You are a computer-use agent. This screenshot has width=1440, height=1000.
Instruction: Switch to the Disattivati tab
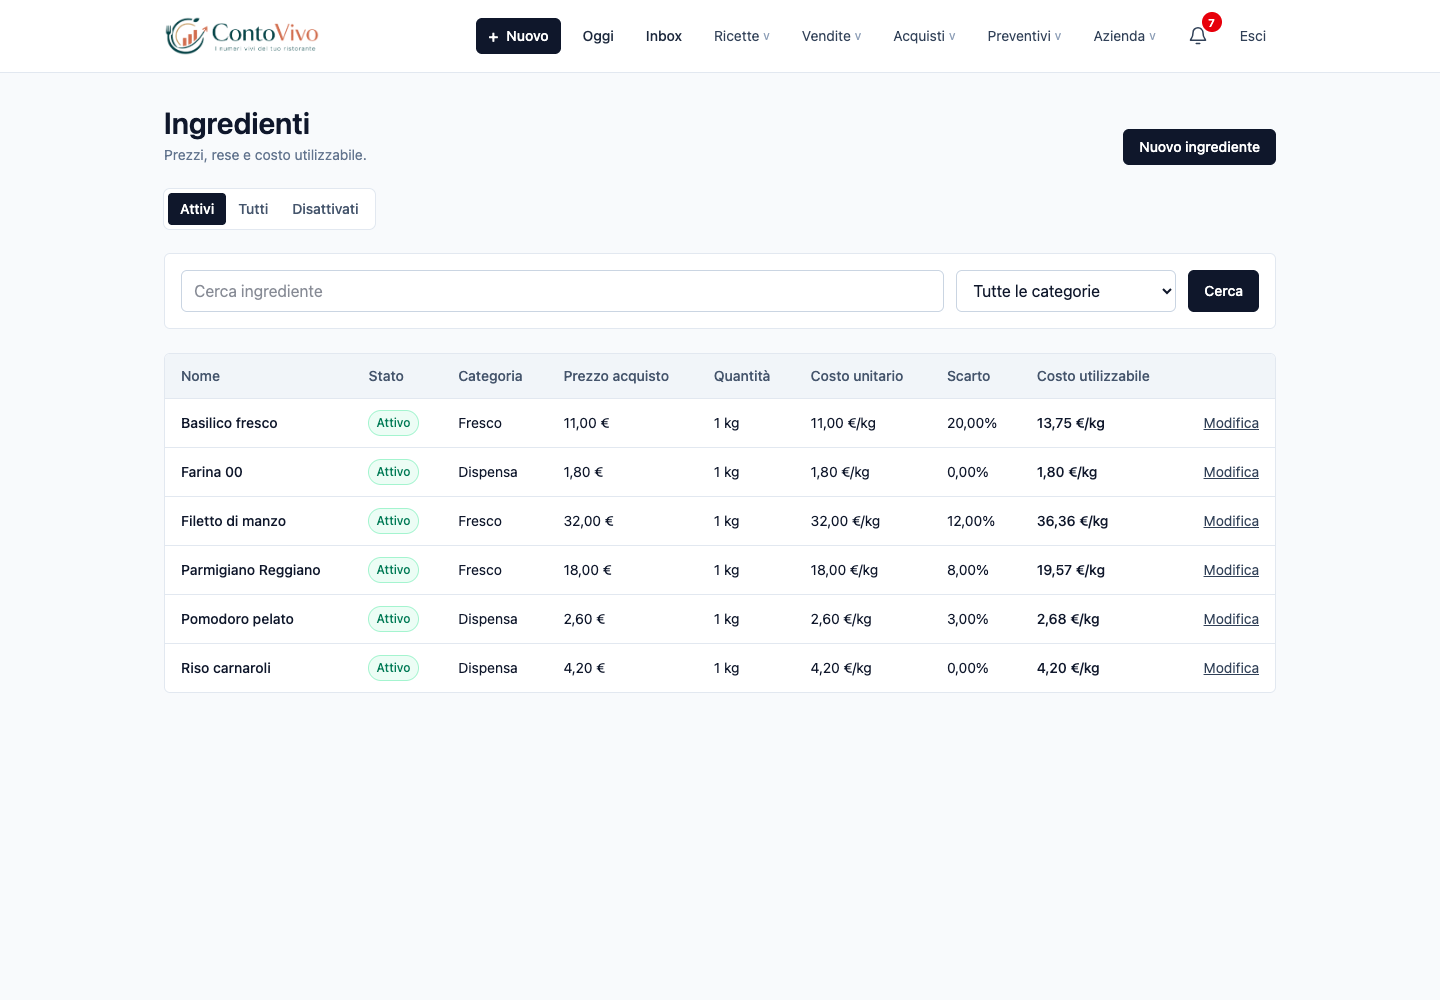(325, 209)
